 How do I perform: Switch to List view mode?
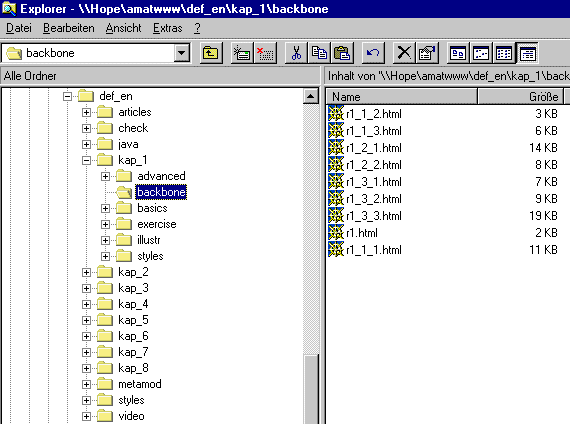[x=504, y=53]
